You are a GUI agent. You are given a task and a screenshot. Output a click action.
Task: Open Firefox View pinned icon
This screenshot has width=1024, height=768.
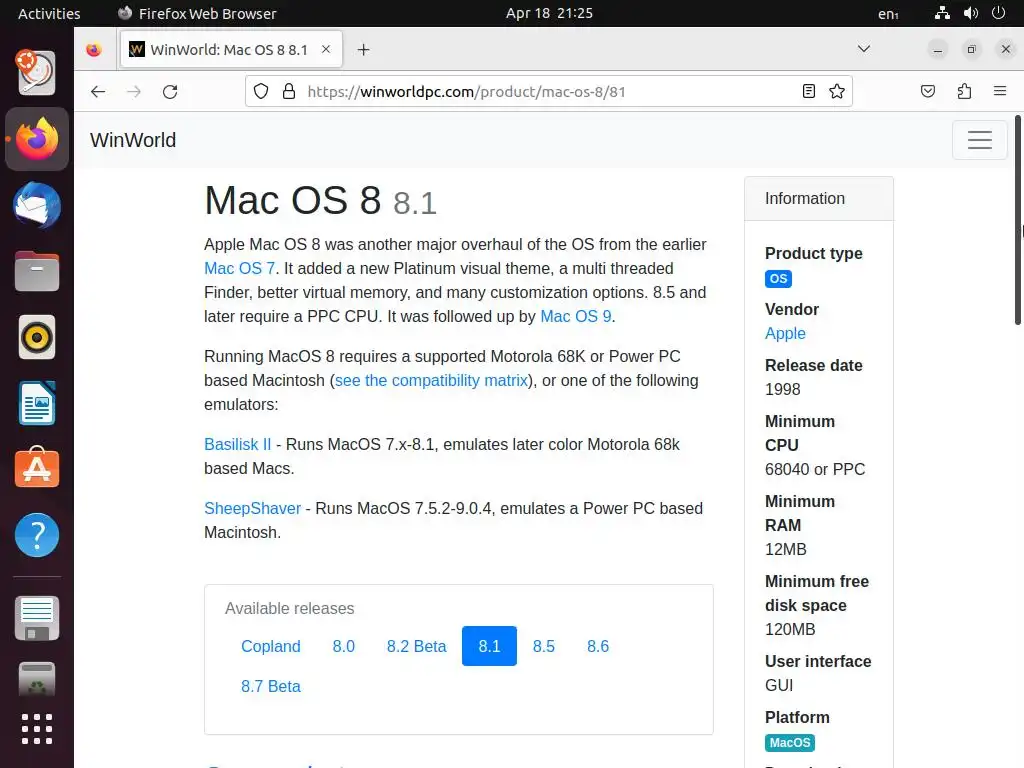point(93,50)
